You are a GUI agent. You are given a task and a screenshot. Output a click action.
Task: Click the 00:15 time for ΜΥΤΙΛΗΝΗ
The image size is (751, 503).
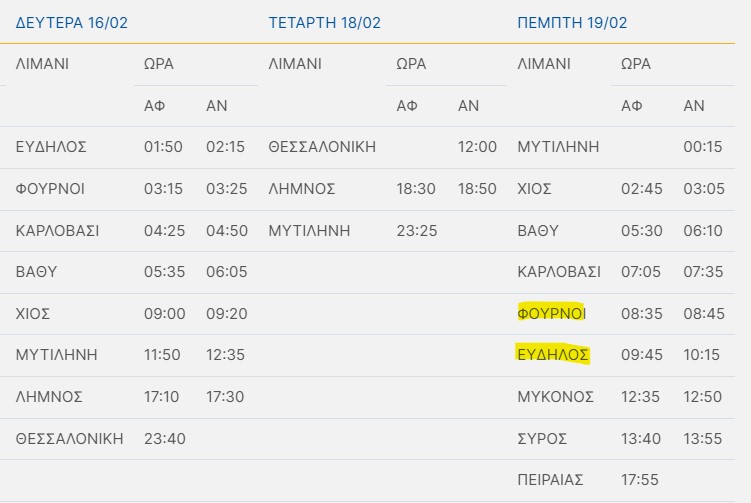point(703,147)
